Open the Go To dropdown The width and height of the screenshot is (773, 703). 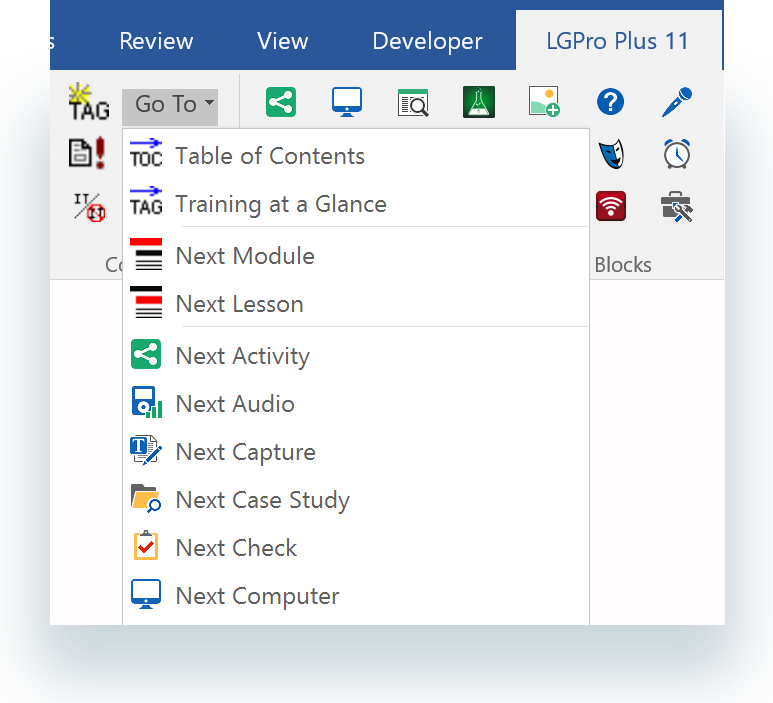[170, 106]
